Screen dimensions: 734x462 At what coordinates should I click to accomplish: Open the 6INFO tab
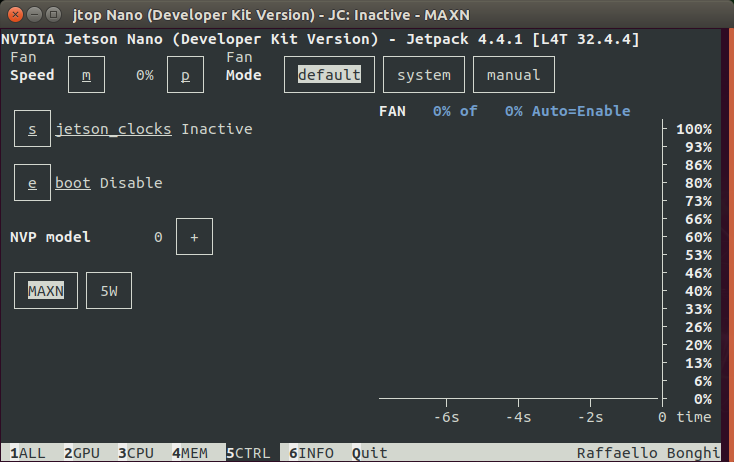[x=311, y=453]
